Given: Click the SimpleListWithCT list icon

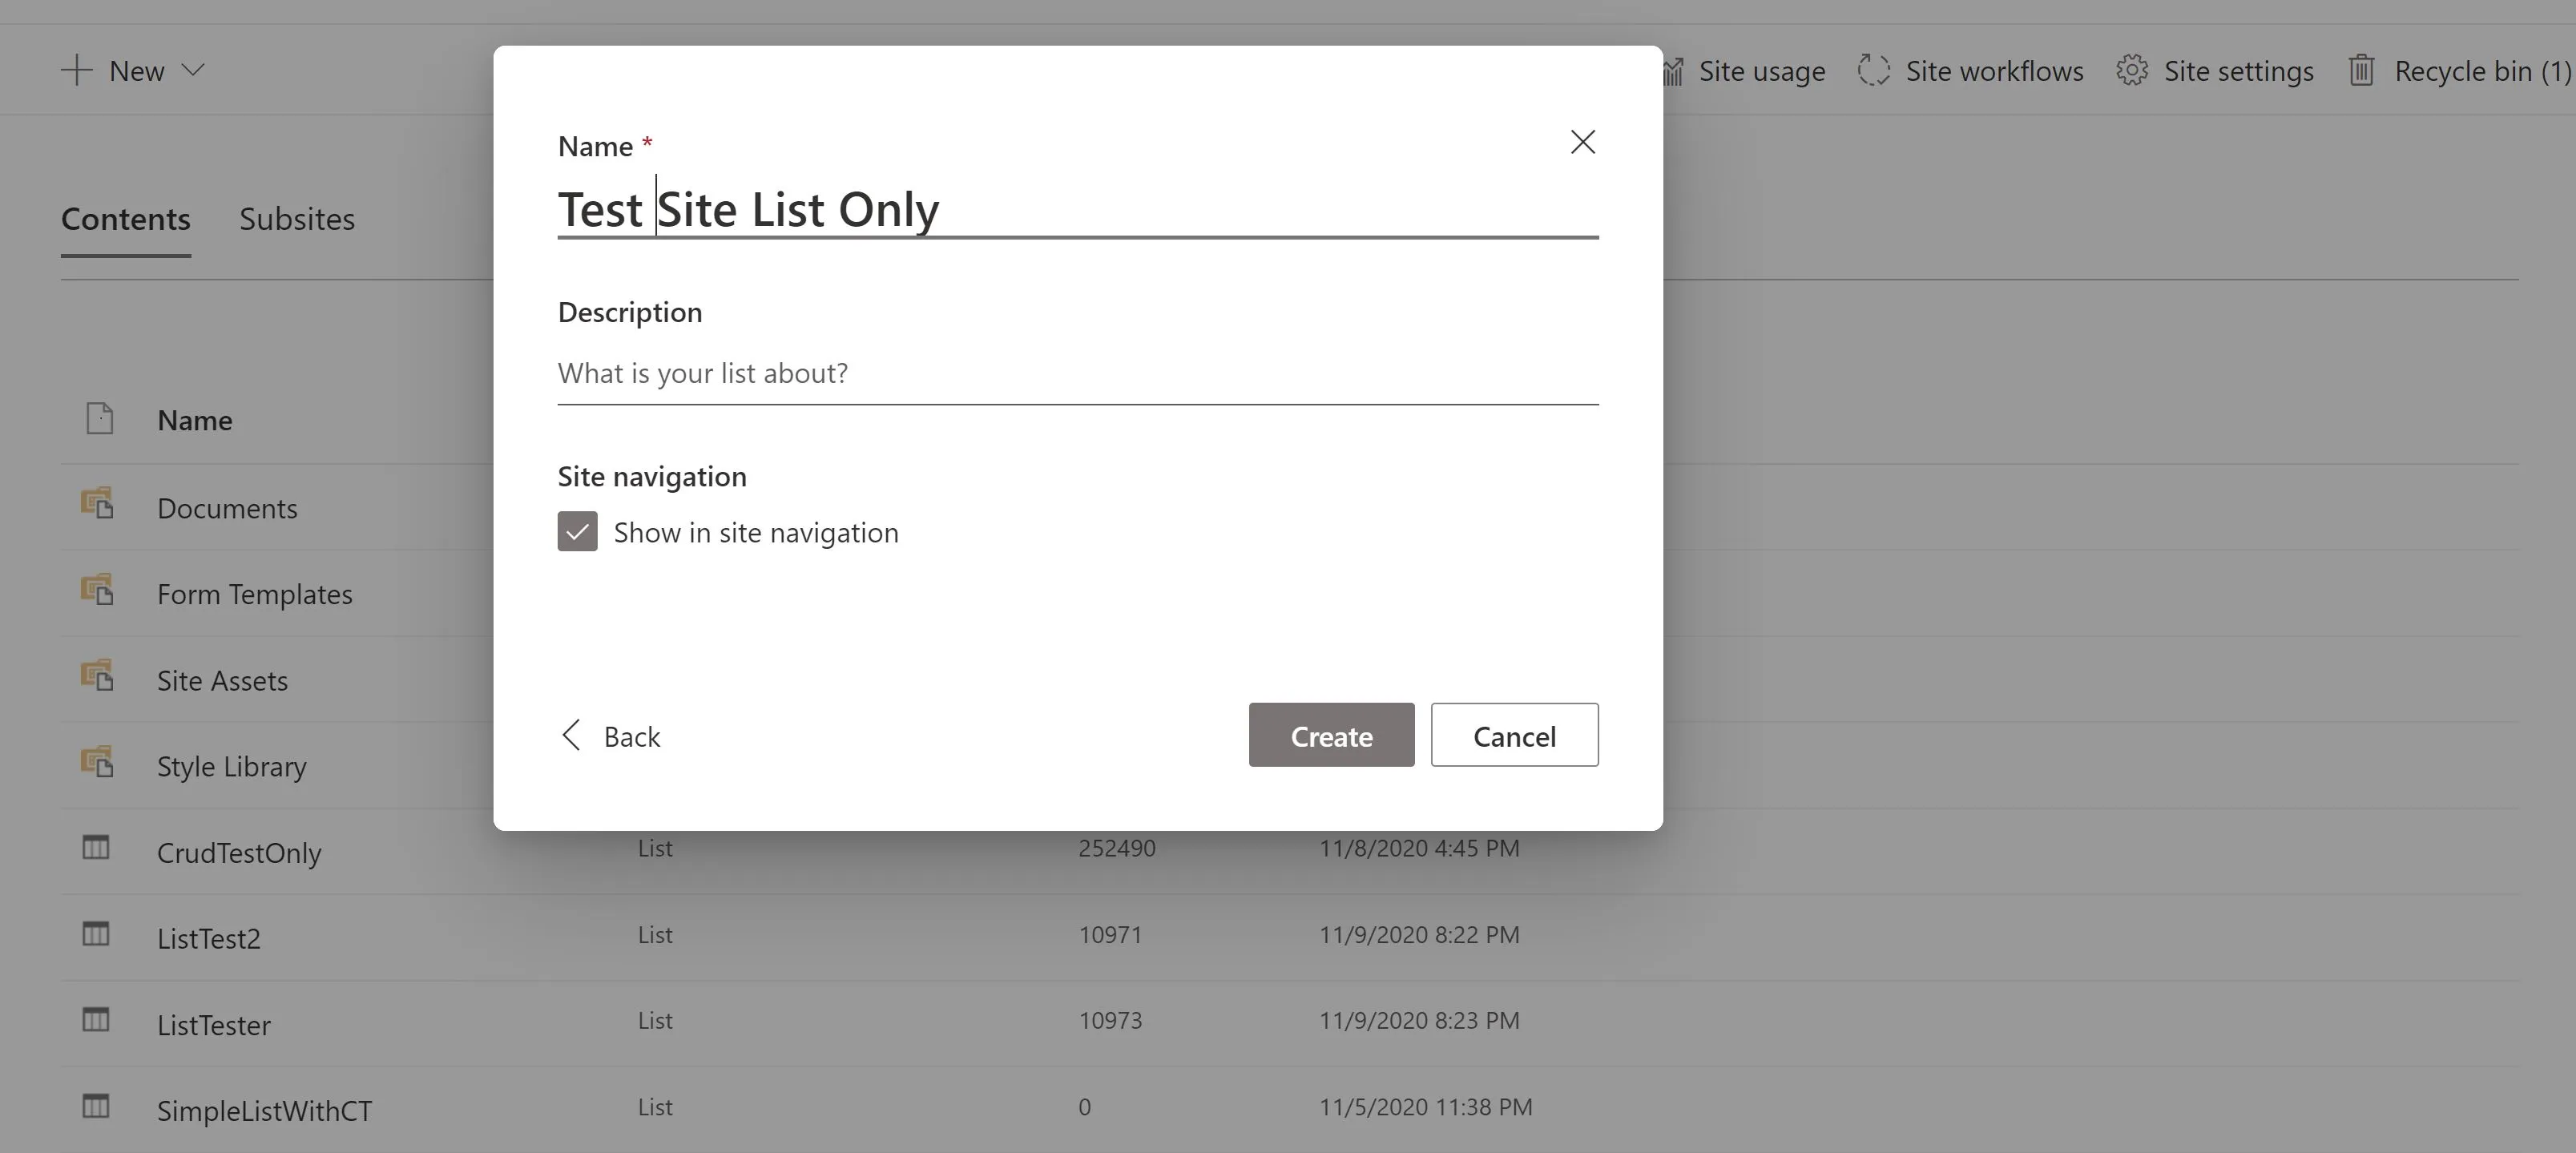Looking at the screenshot, I should (x=95, y=1106).
